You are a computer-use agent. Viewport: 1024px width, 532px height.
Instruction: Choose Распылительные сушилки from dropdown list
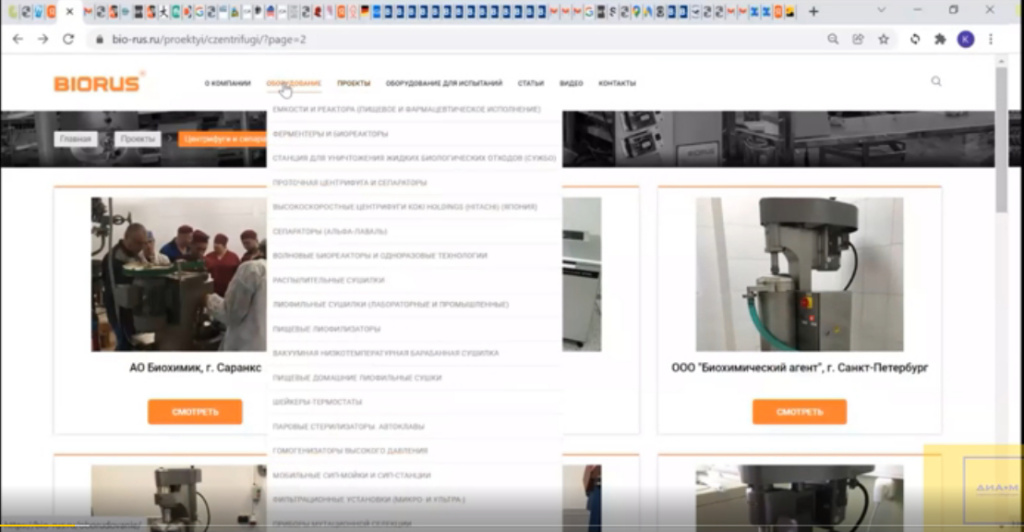[328, 280]
